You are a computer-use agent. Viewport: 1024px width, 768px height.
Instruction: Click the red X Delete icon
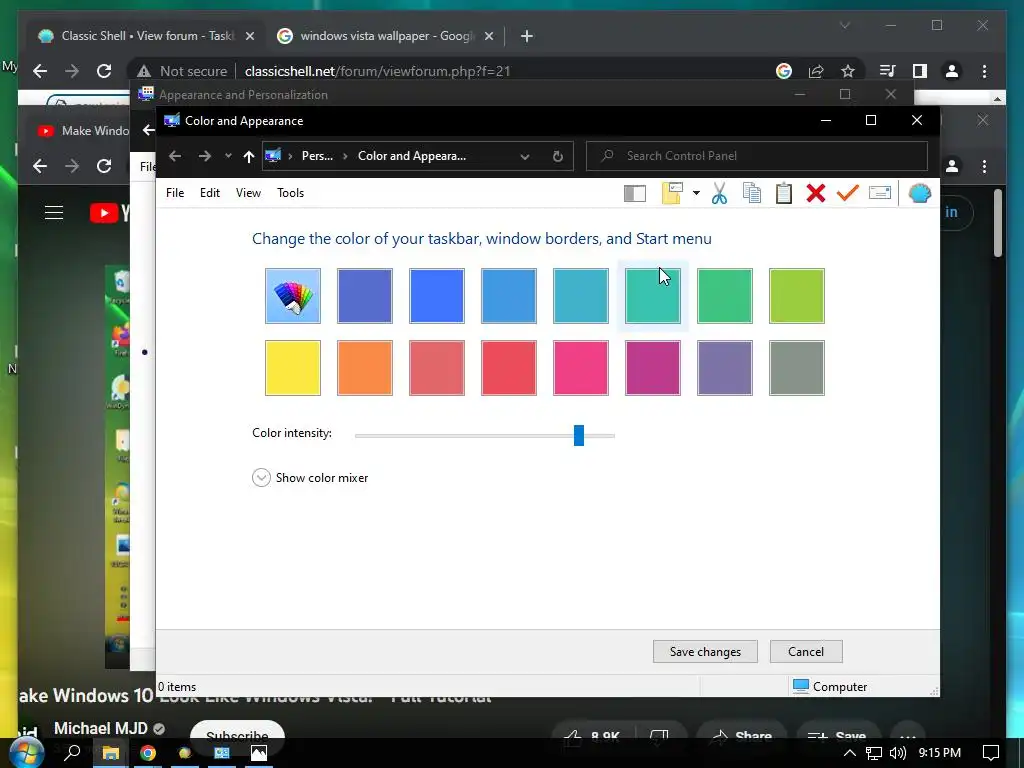816,193
